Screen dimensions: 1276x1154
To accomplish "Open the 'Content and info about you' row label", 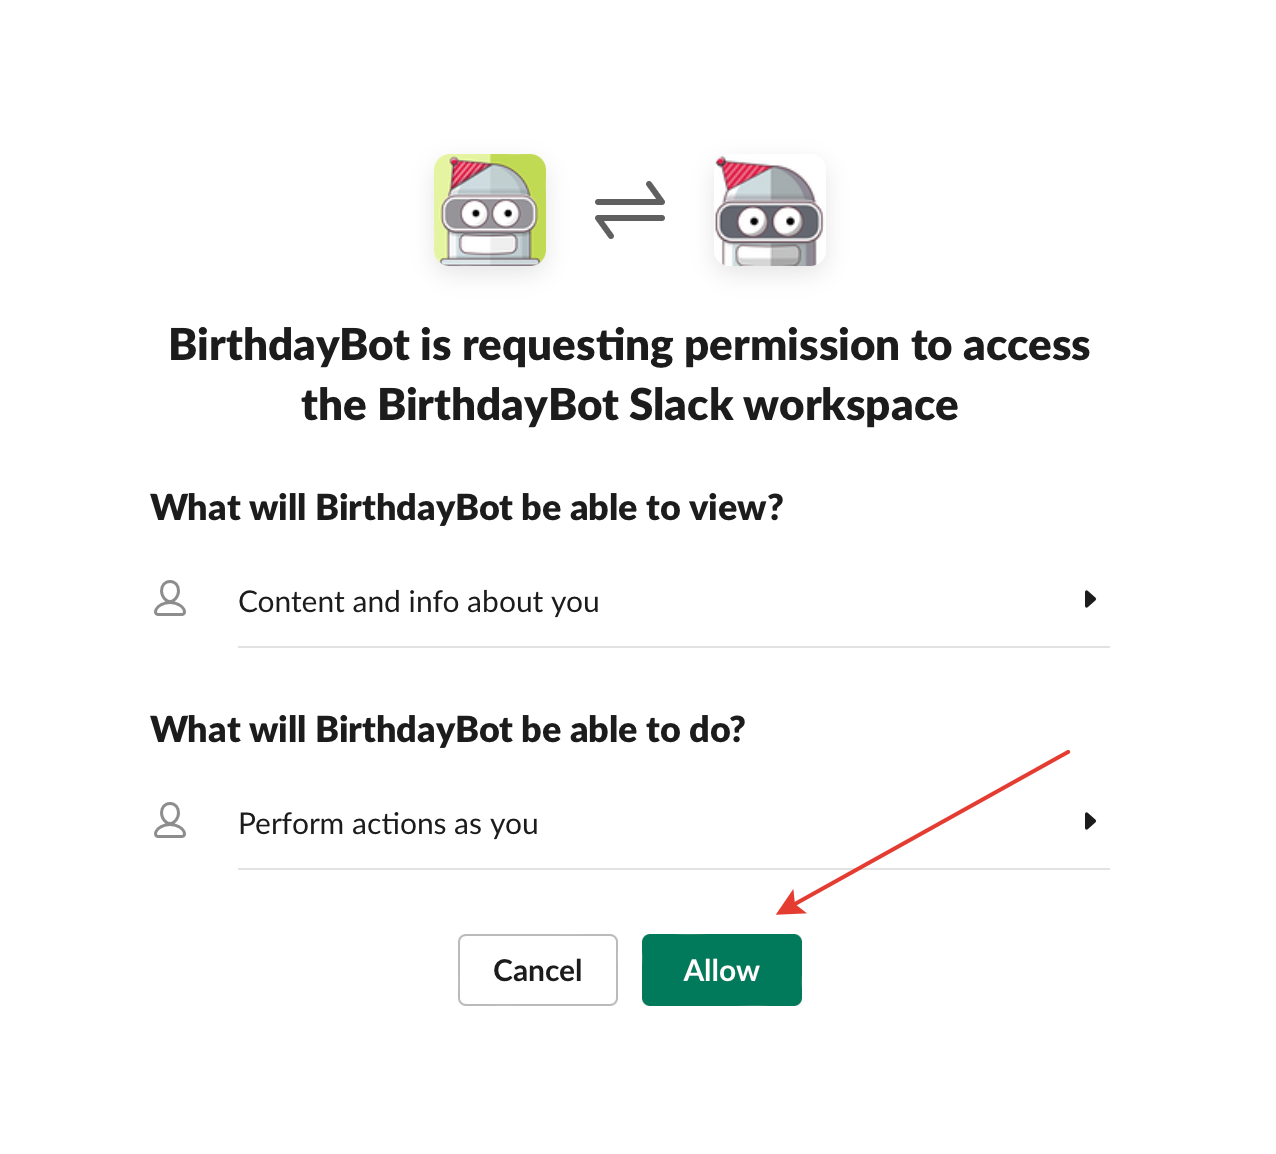I will click(x=418, y=602).
